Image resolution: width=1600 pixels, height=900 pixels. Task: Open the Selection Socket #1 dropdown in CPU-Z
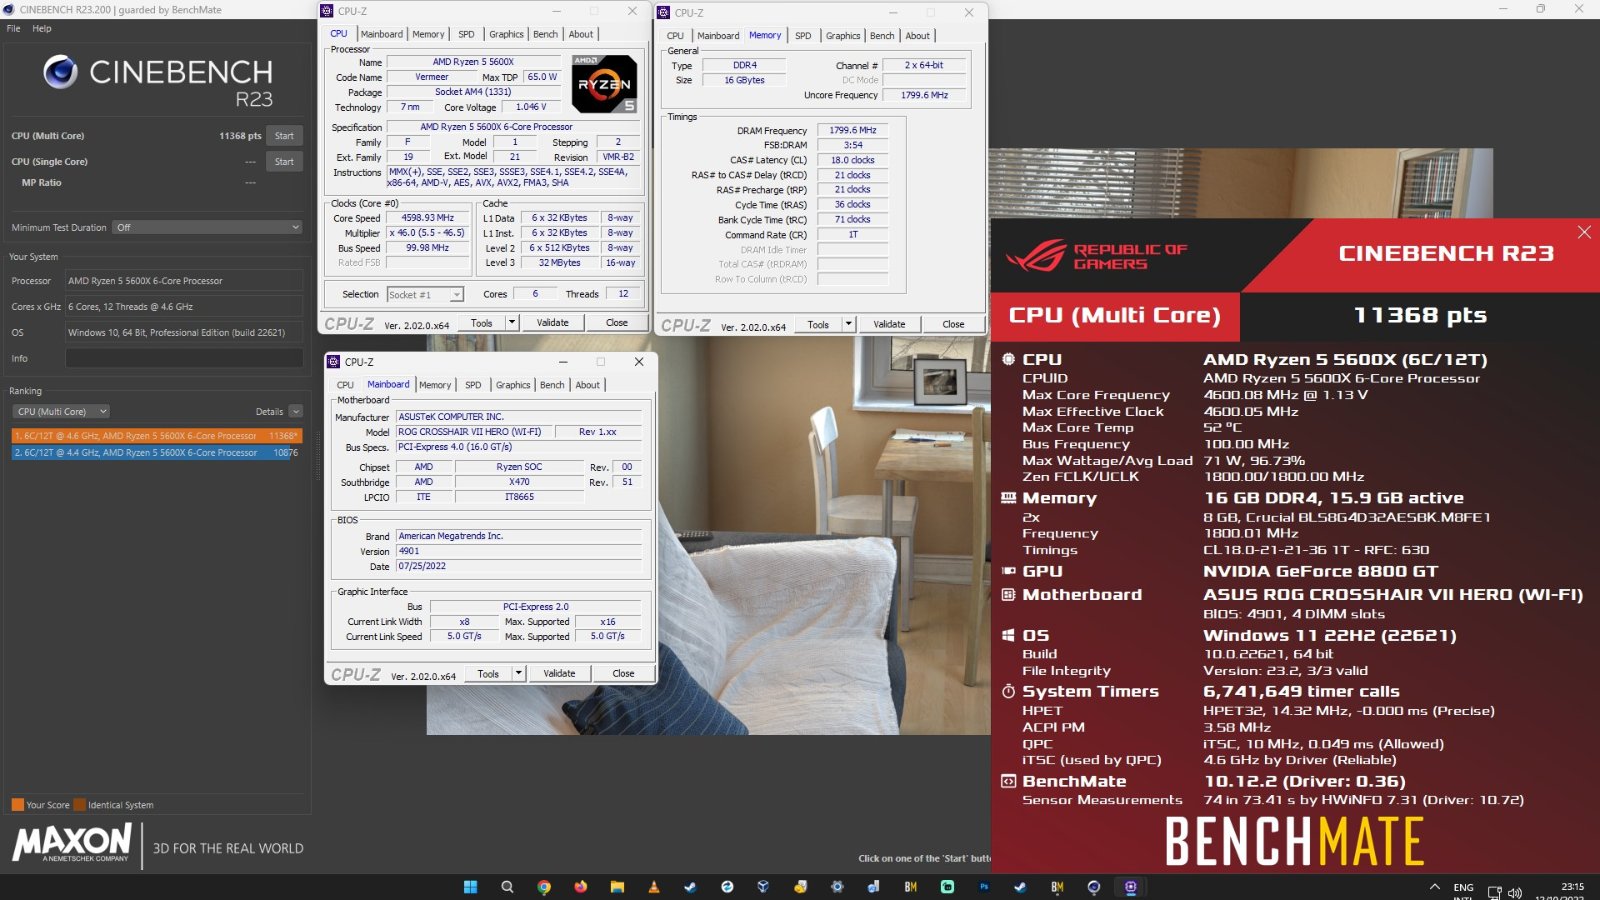[425, 294]
